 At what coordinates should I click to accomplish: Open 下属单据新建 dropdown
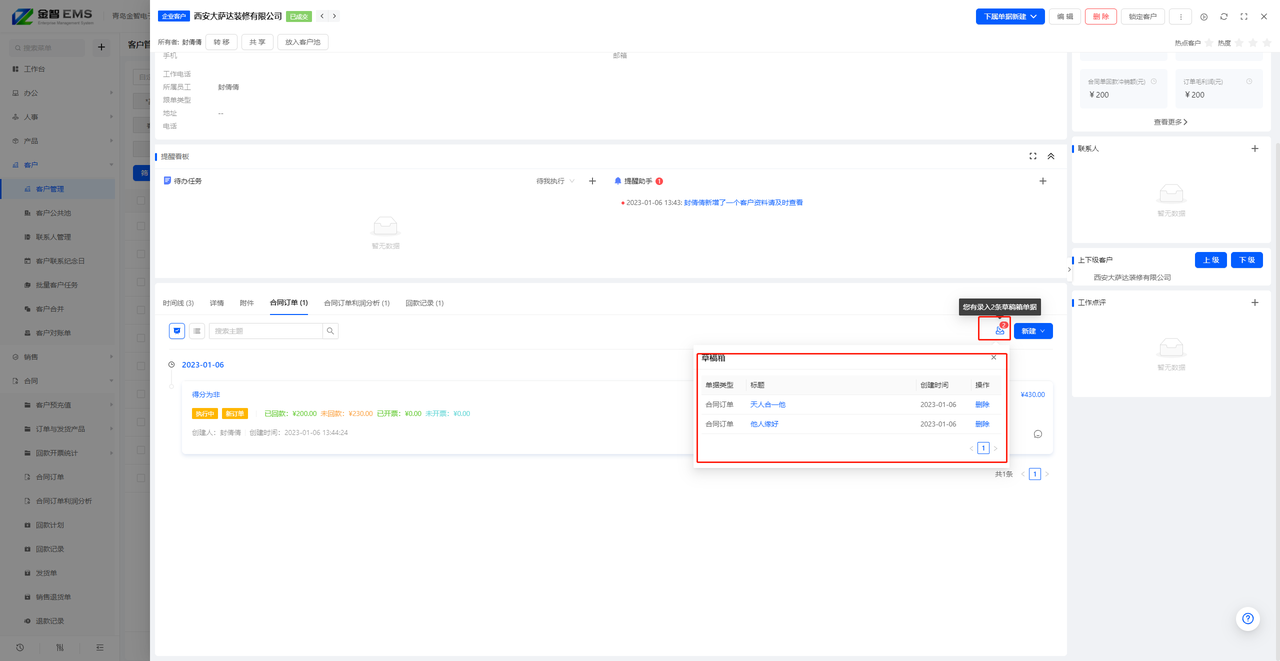pos(1010,17)
